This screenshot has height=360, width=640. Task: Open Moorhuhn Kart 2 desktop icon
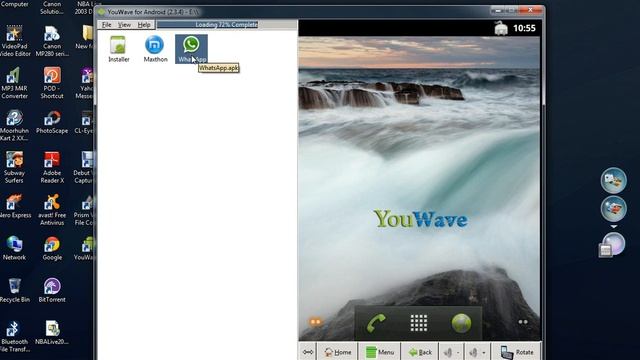click(14, 126)
